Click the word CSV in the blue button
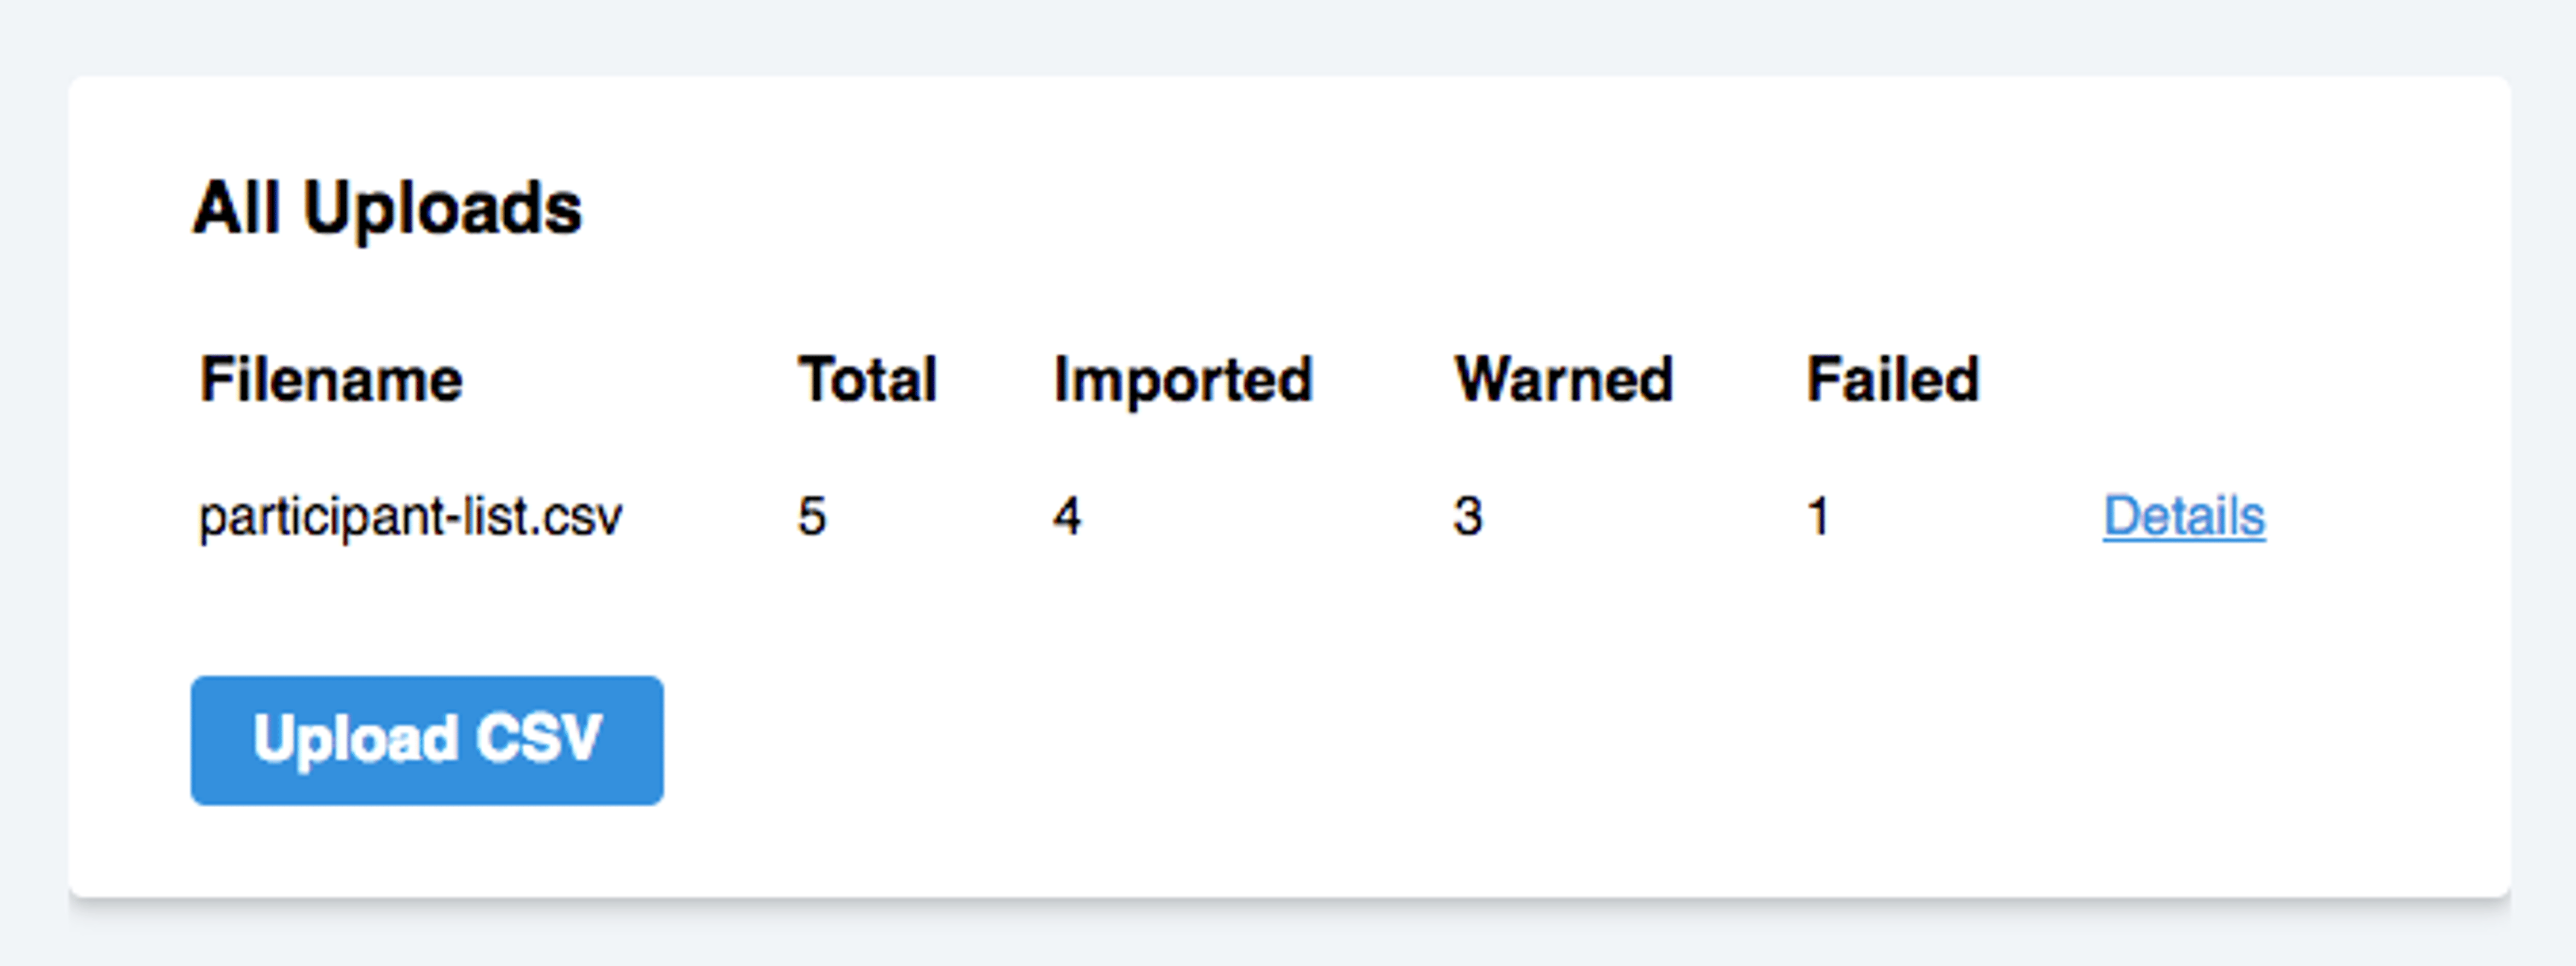The width and height of the screenshot is (2576, 966). (x=539, y=739)
